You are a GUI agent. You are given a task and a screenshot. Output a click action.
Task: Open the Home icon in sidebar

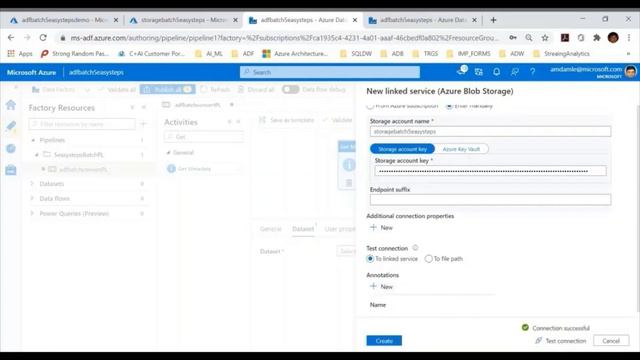tap(11, 105)
